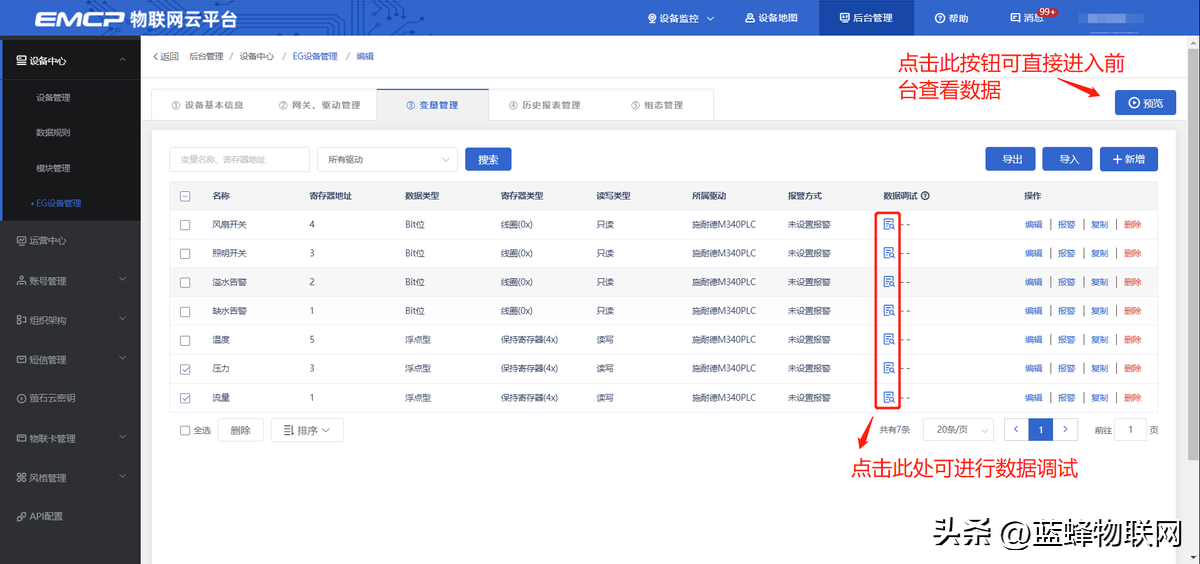Switch to 历史报表管理 tab
The width and height of the screenshot is (1200, 564).
tap(544, 105)
